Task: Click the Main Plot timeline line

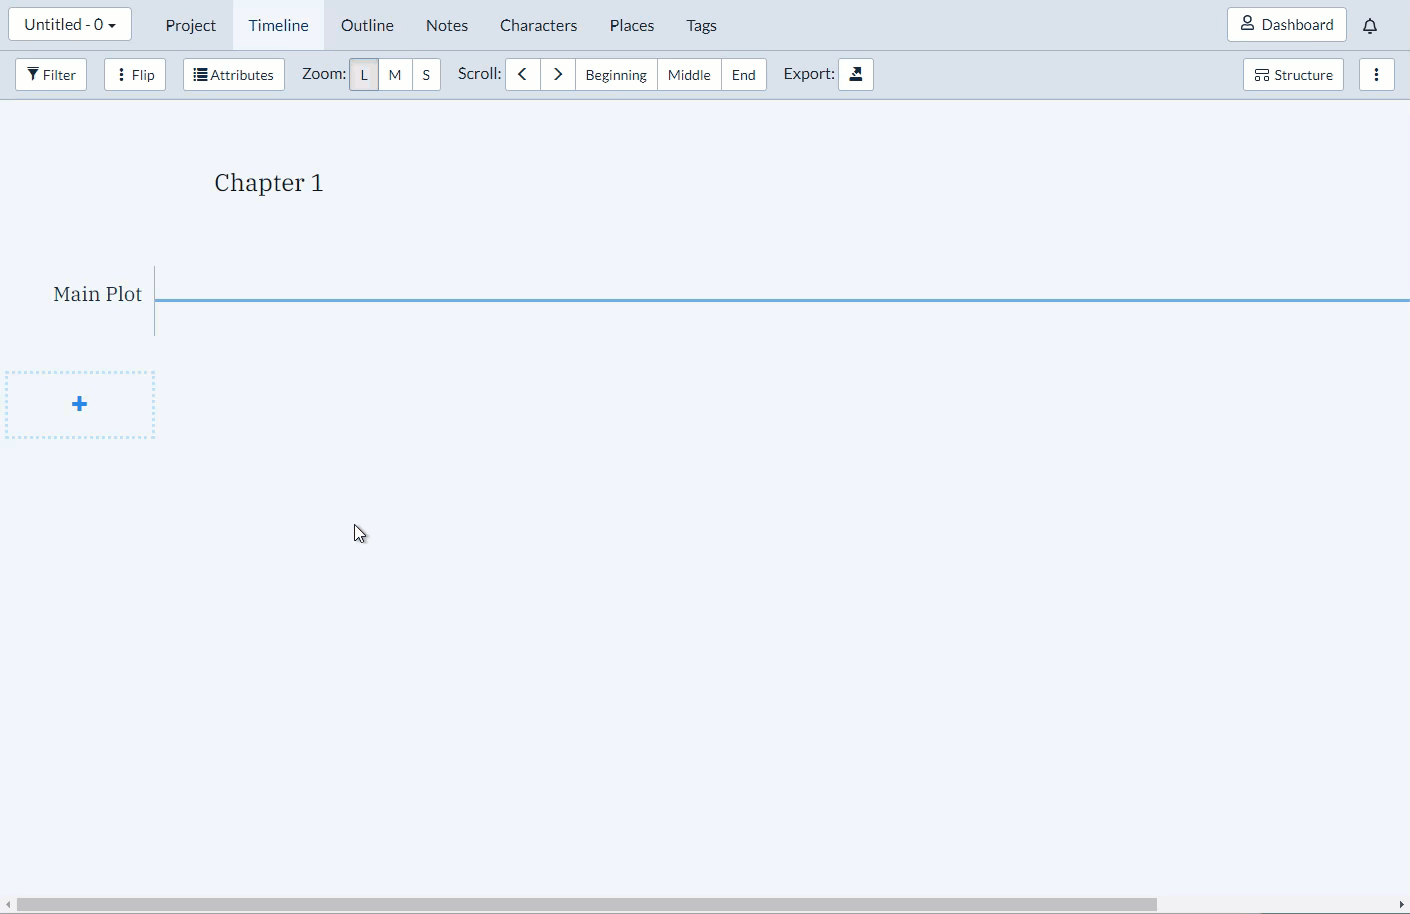Action: 782,300
